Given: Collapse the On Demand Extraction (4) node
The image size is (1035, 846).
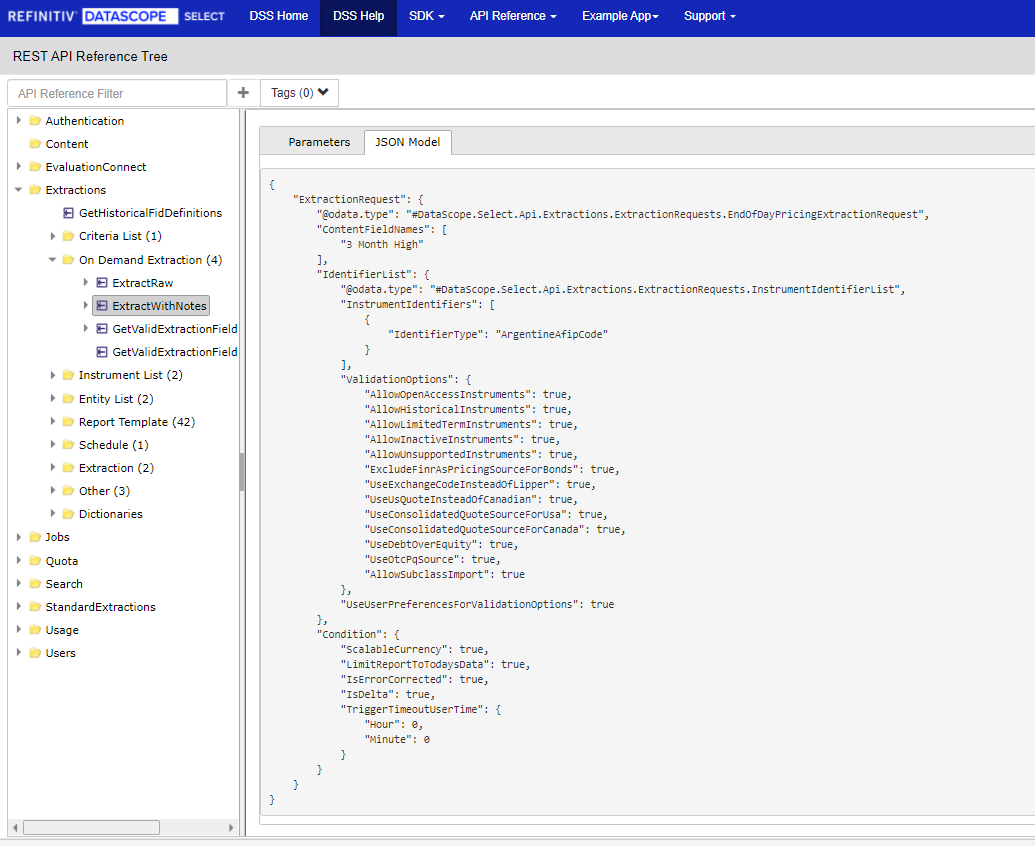Looking at the screenshot, I should (53, 260).
